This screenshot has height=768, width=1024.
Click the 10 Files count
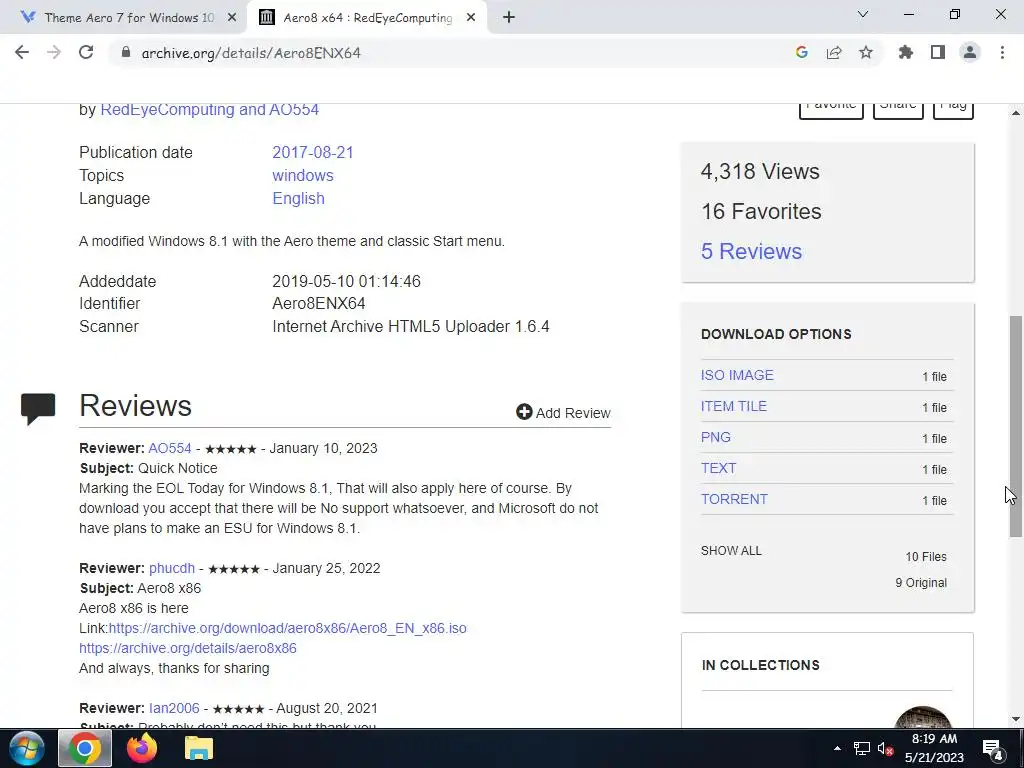tap(925, 556)
